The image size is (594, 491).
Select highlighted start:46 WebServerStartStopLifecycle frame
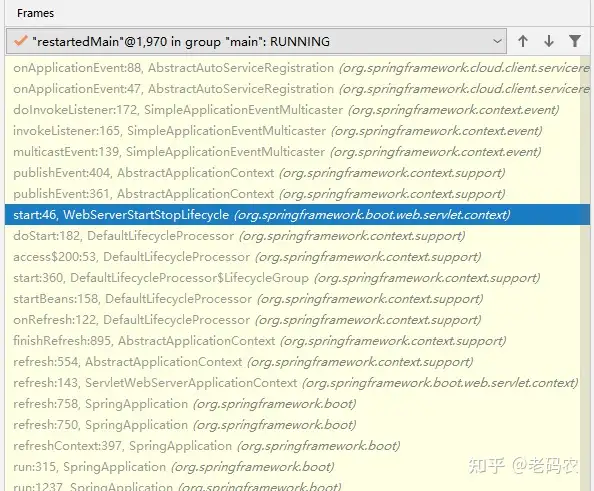point(297,215)
